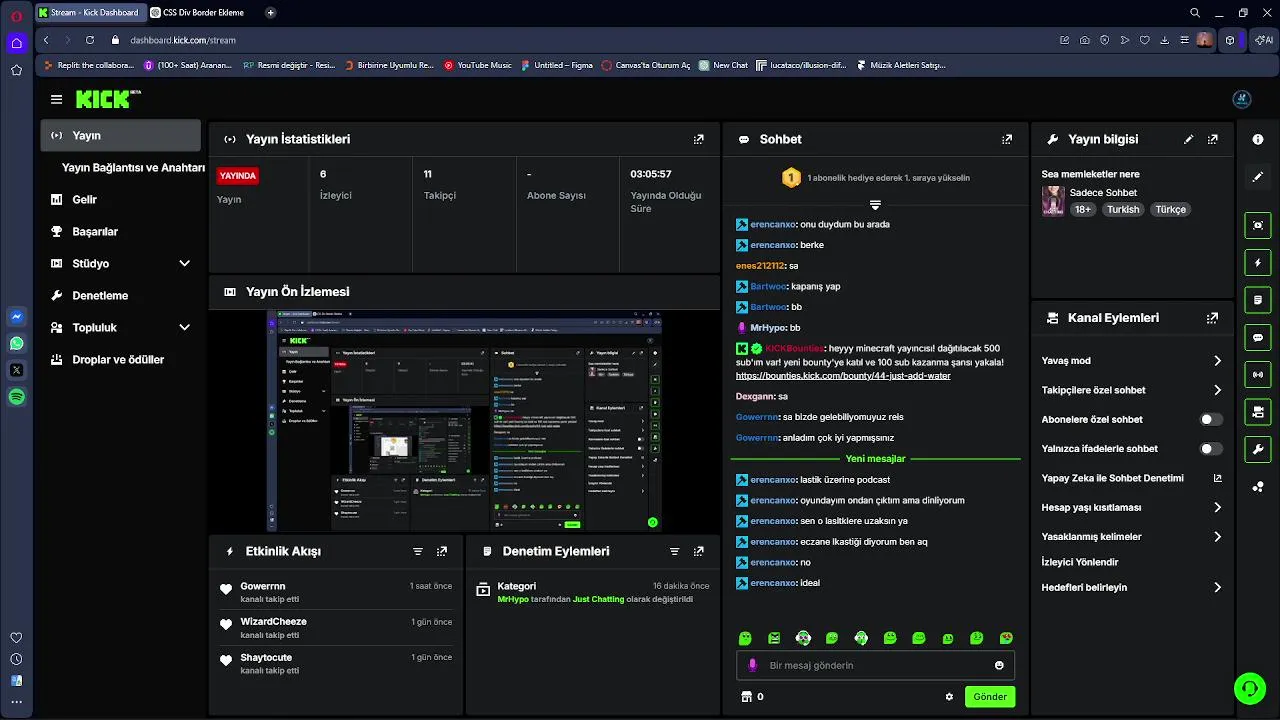Open Hedefleri belirleyin chevron
The width and height of the screenshot is (1280, 720).
(1217, 587)
